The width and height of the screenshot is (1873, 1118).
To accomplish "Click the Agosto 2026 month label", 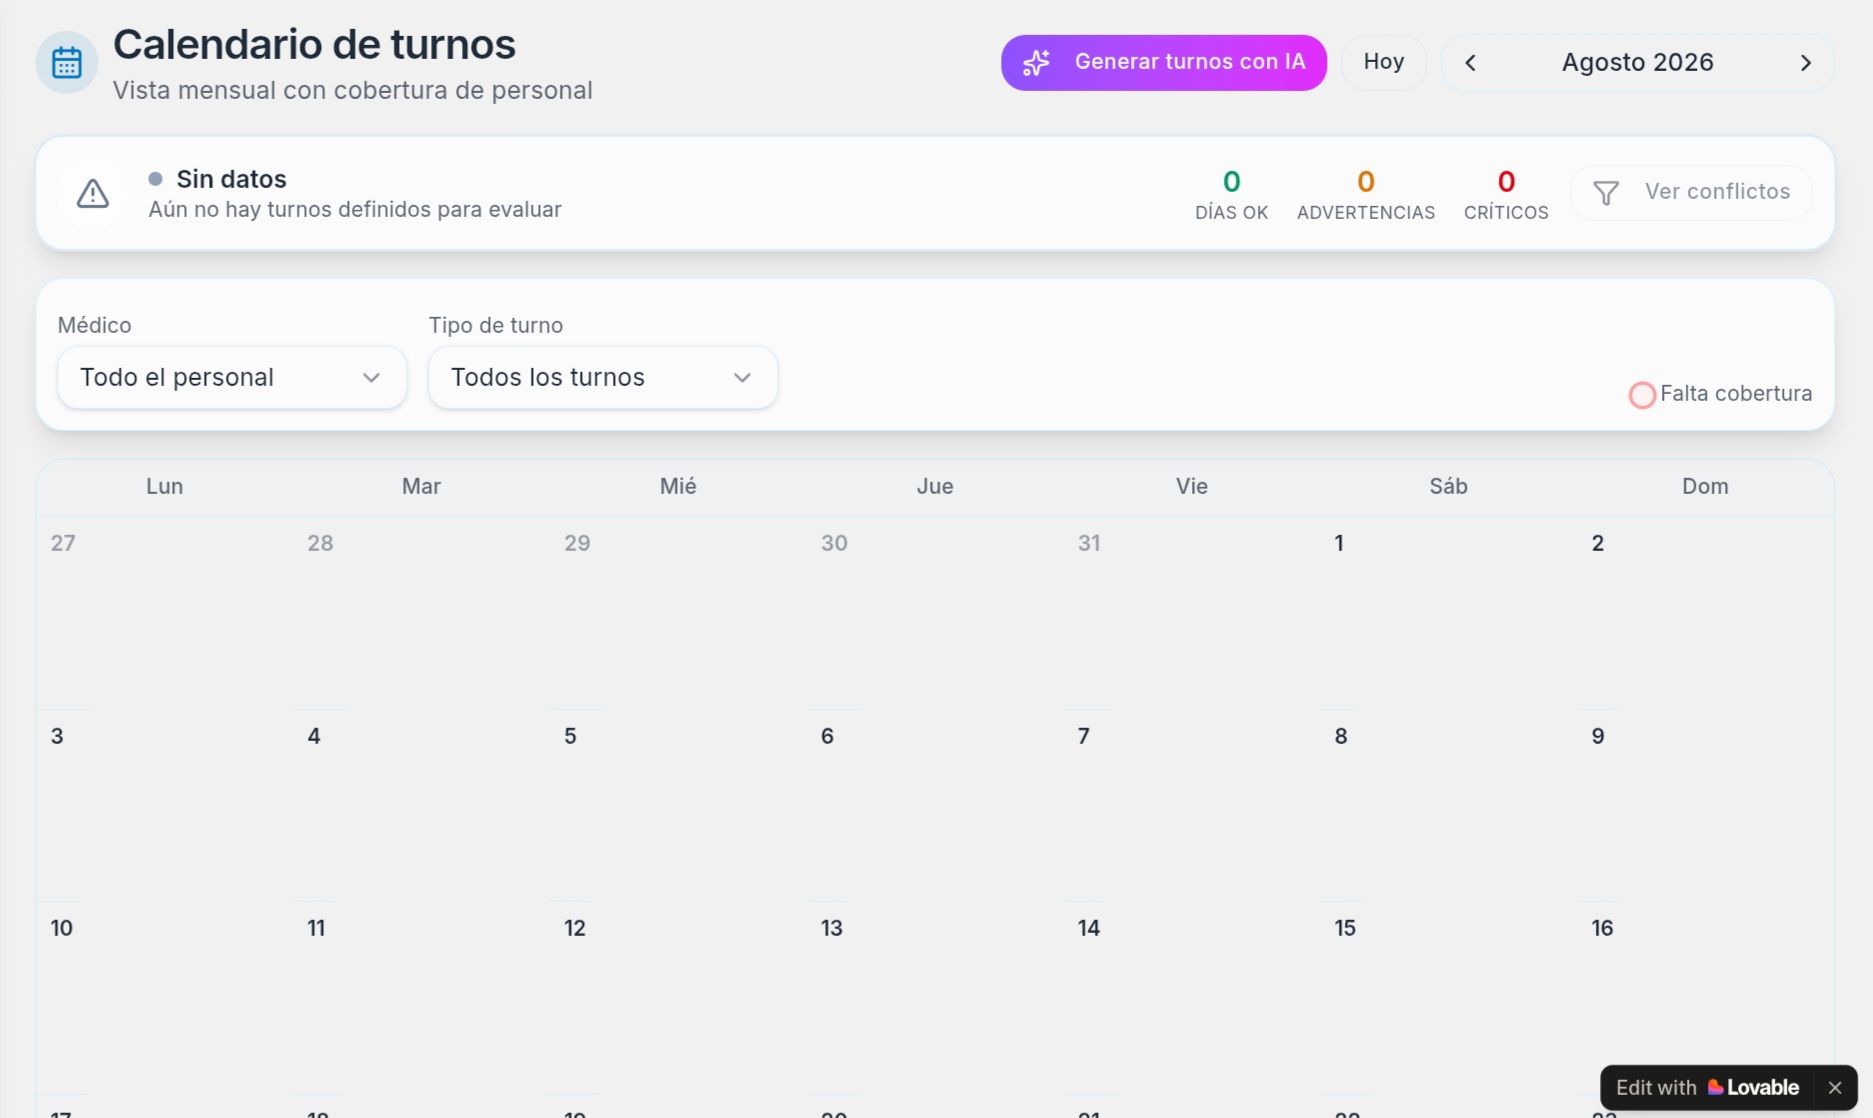I will 1637,62.
